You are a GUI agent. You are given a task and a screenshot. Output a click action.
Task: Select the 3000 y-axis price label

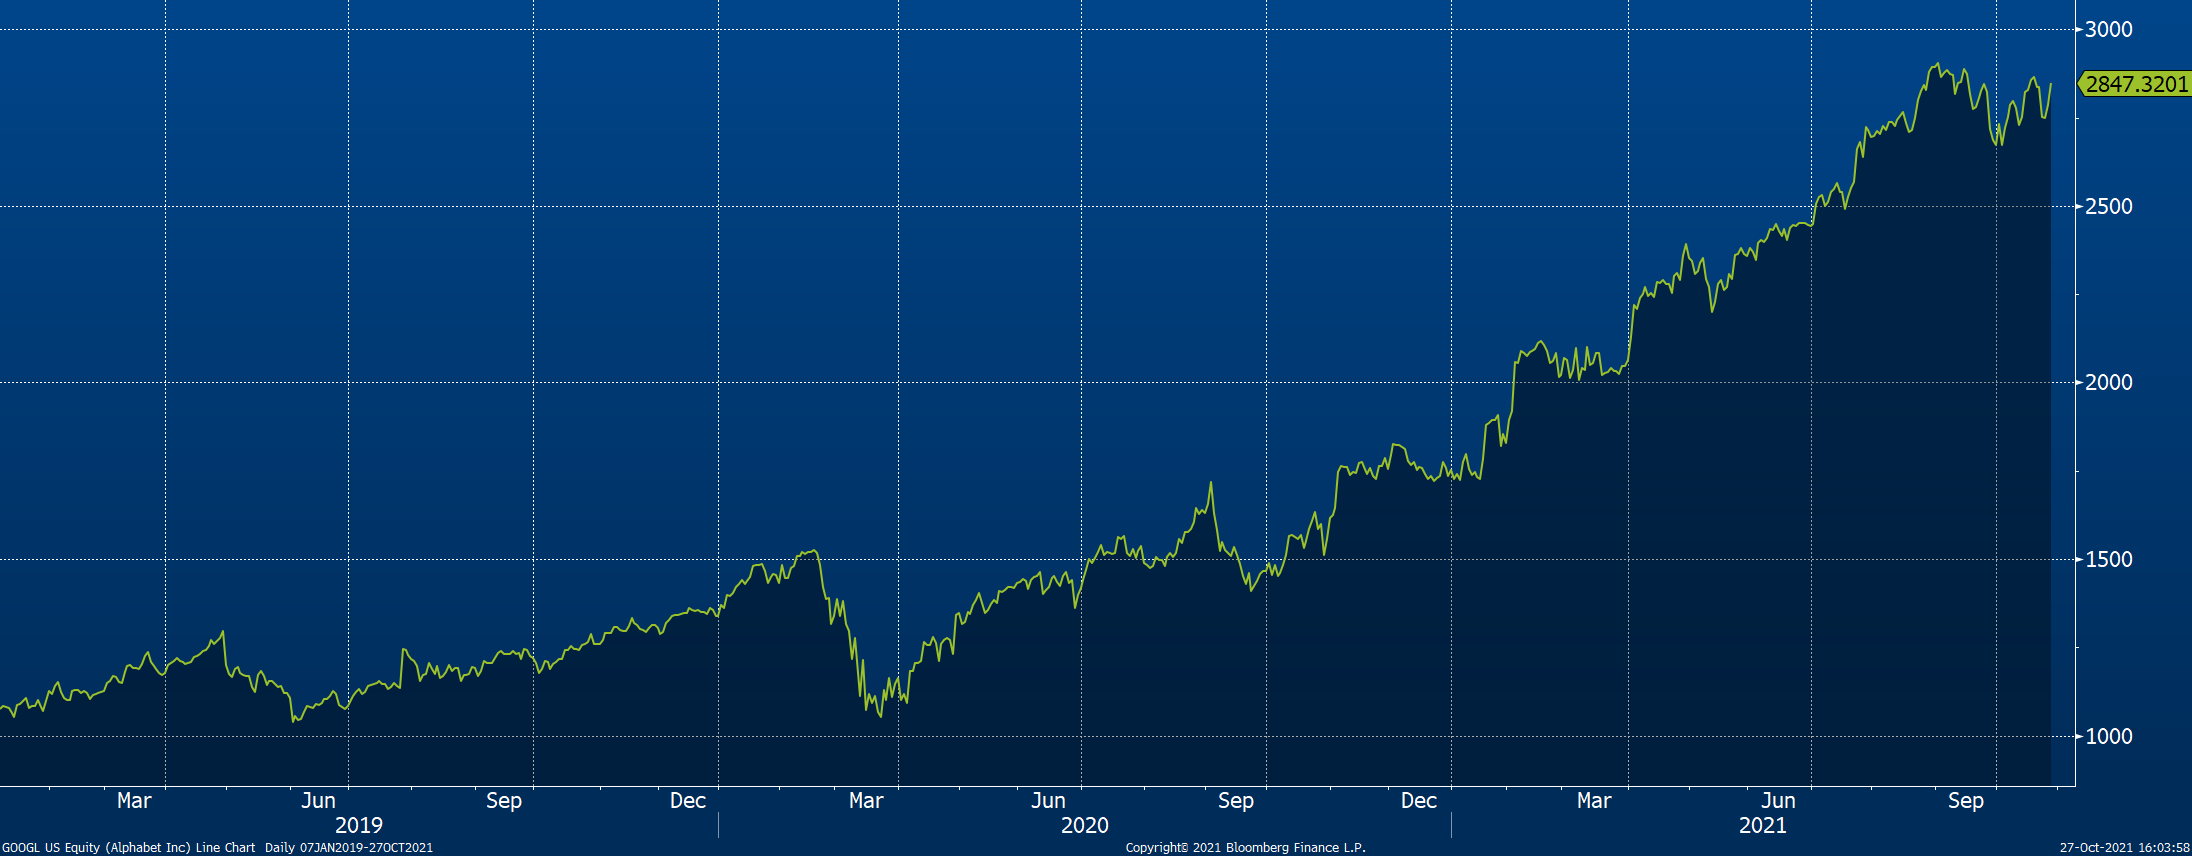(2109, 29)
